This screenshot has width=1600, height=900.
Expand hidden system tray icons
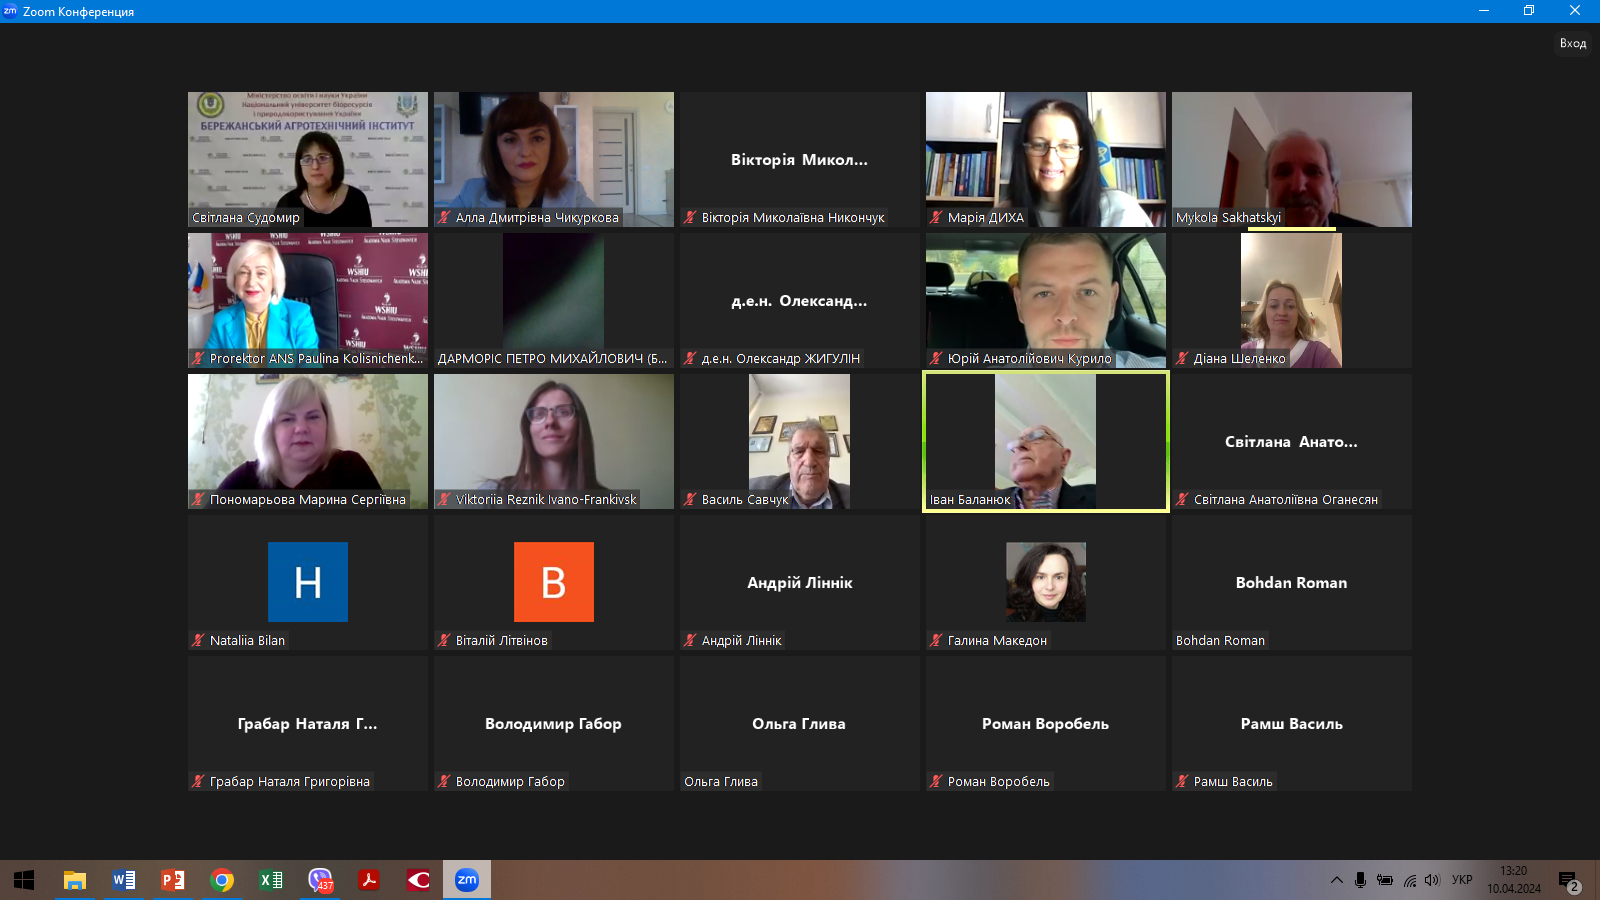(x=1336, y=880)
